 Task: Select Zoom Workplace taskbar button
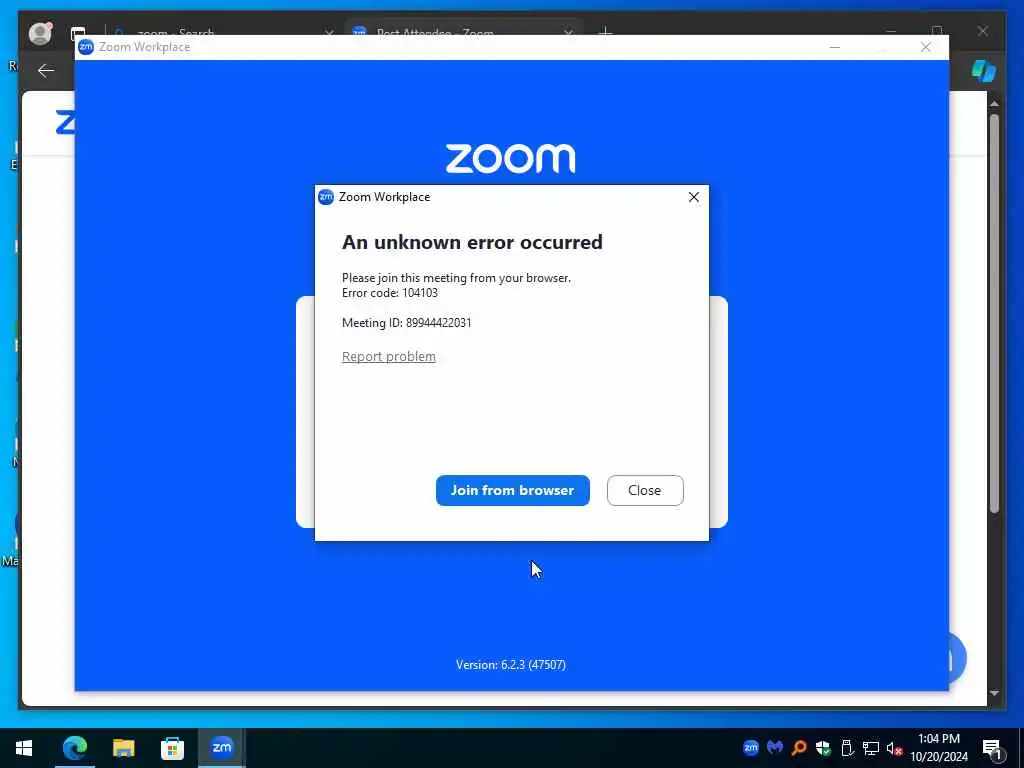coord(221,748)
